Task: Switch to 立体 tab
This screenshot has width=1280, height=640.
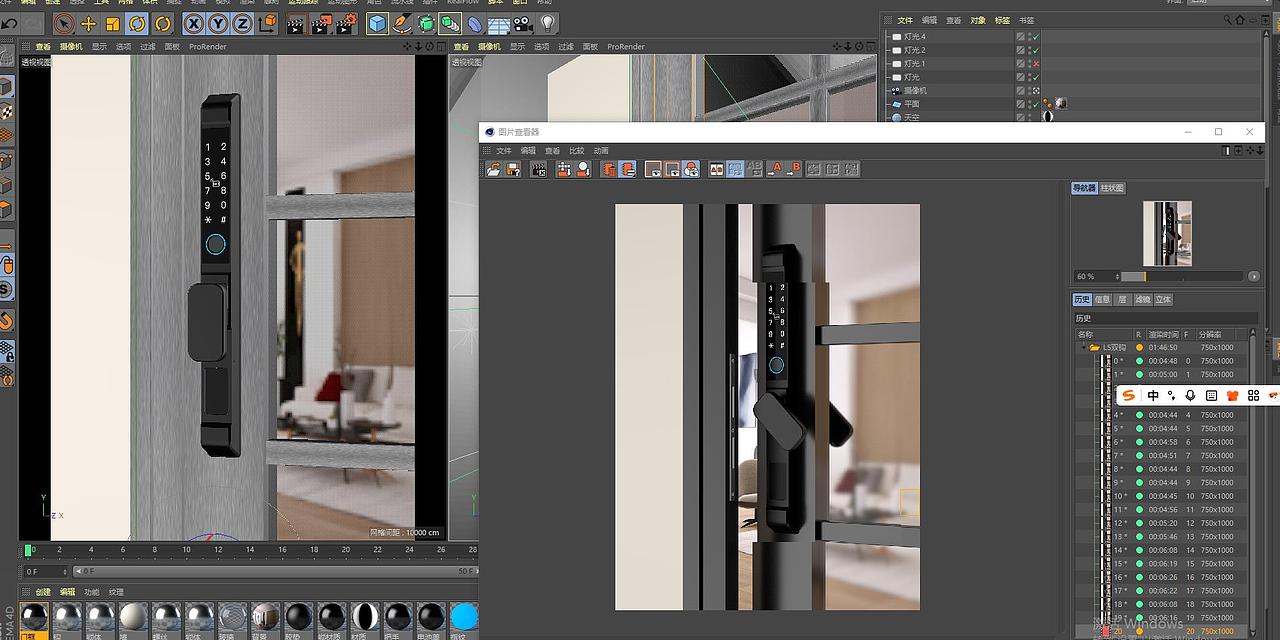Action: point(1163,299)
